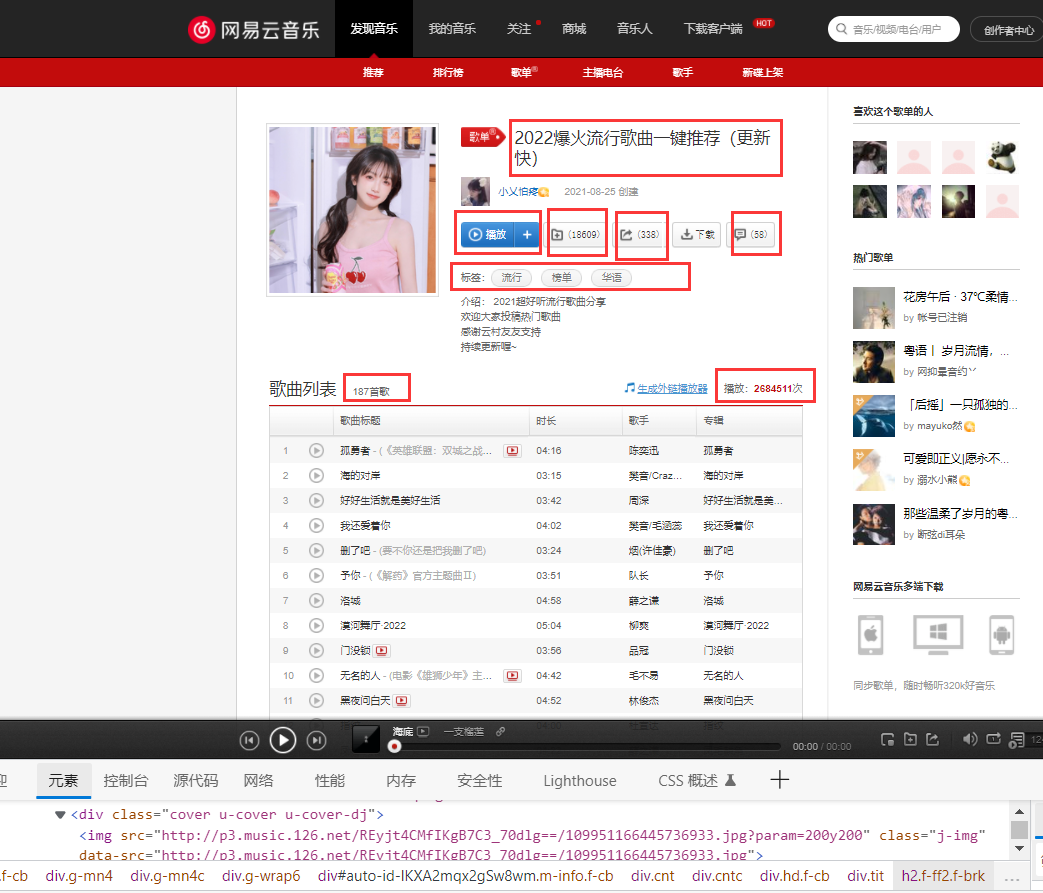Add playlist to queue with plus button
Screen dimensions: 1043x893
point(527,234)
